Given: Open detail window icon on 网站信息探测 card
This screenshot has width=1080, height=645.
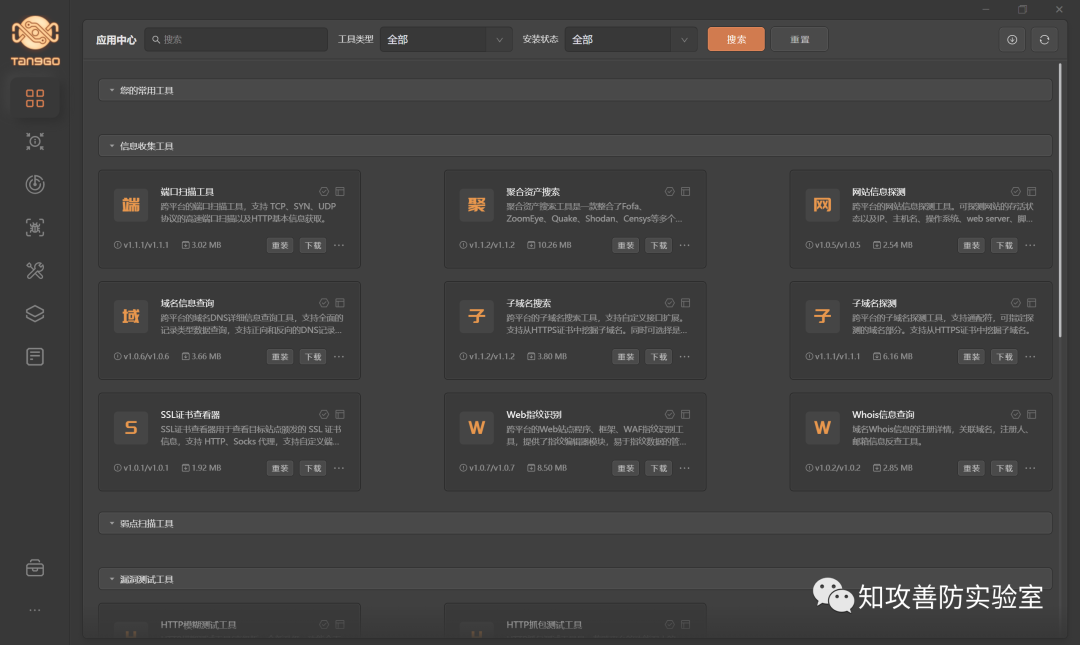Looking at the screenshot, I should point(1032,192).
